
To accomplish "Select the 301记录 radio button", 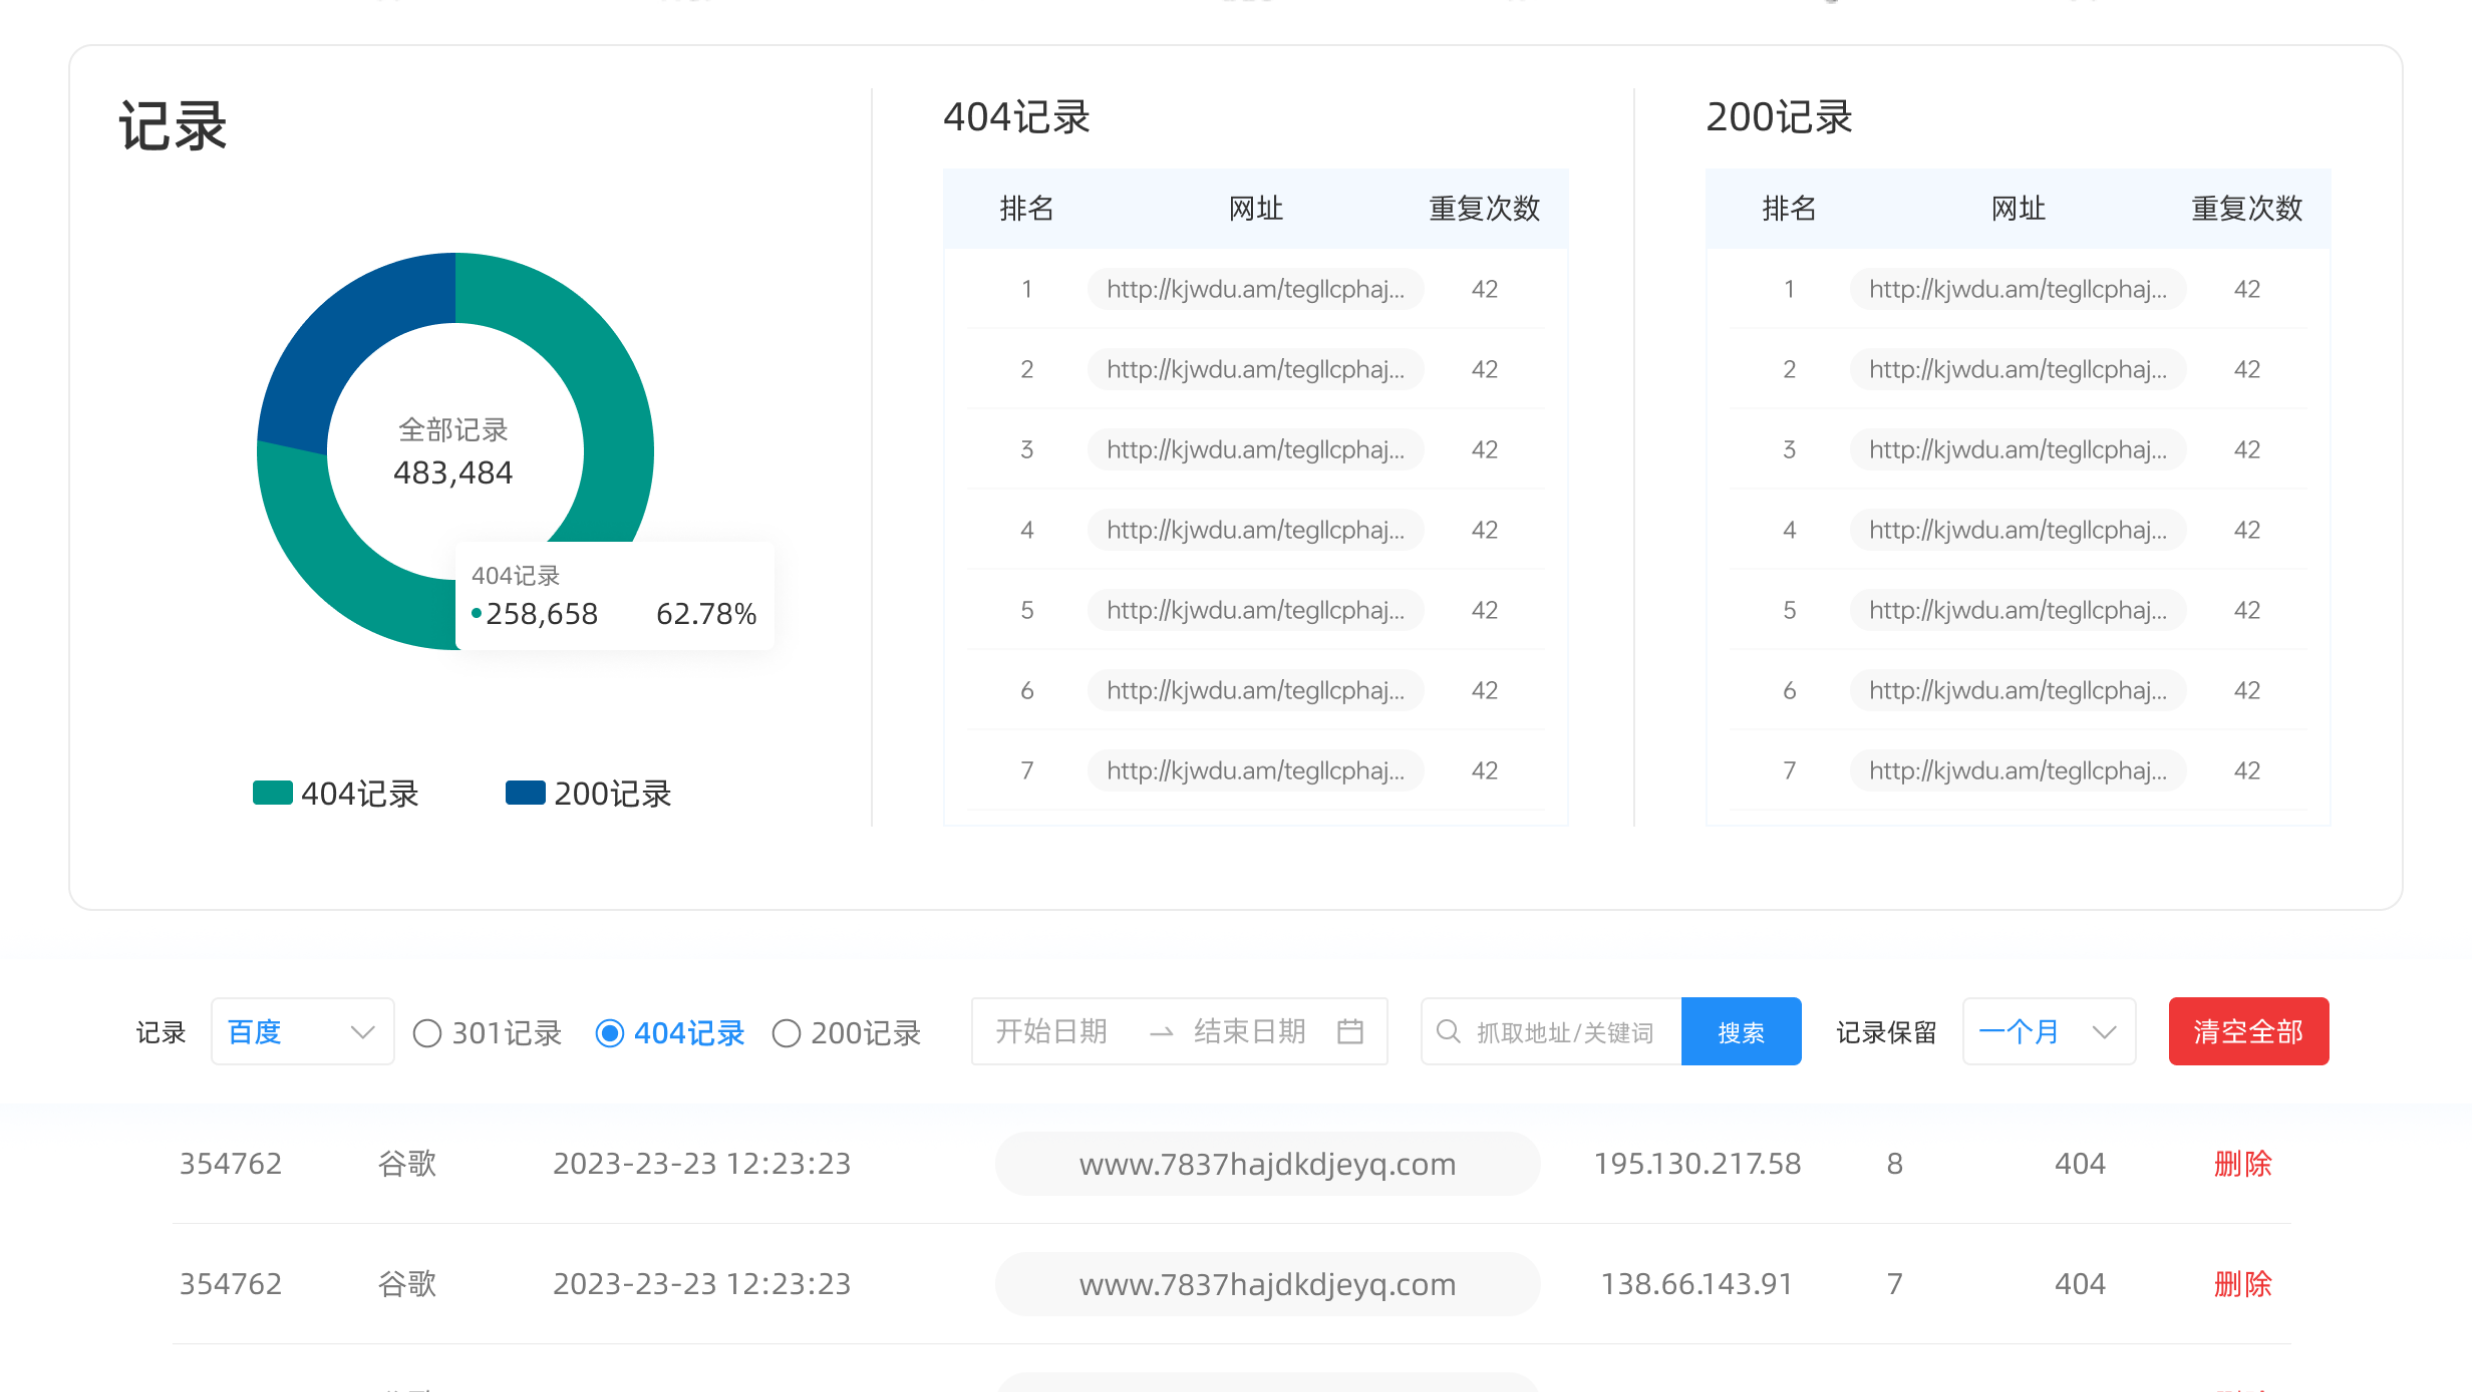I will pos(427,1033).
